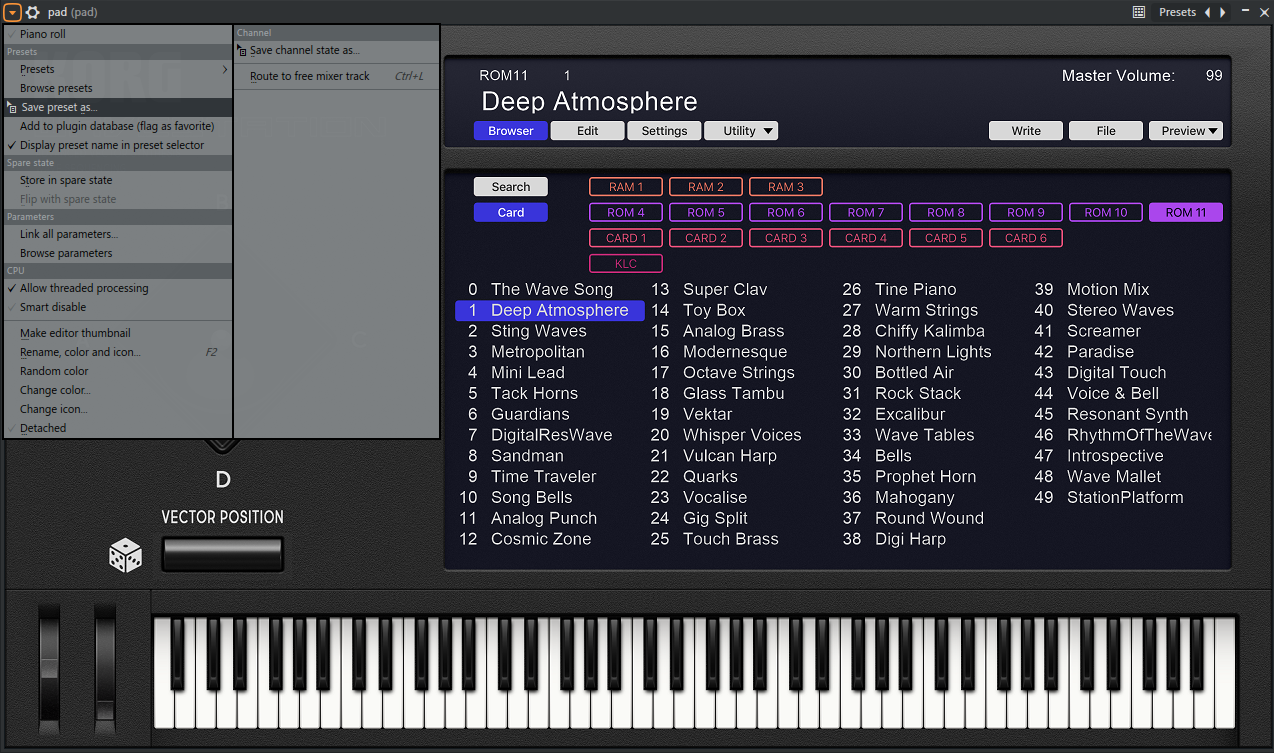Select the Northern Lights preset
The height and width of the screenshot is (753, 1274).
[x=932, y=352]
